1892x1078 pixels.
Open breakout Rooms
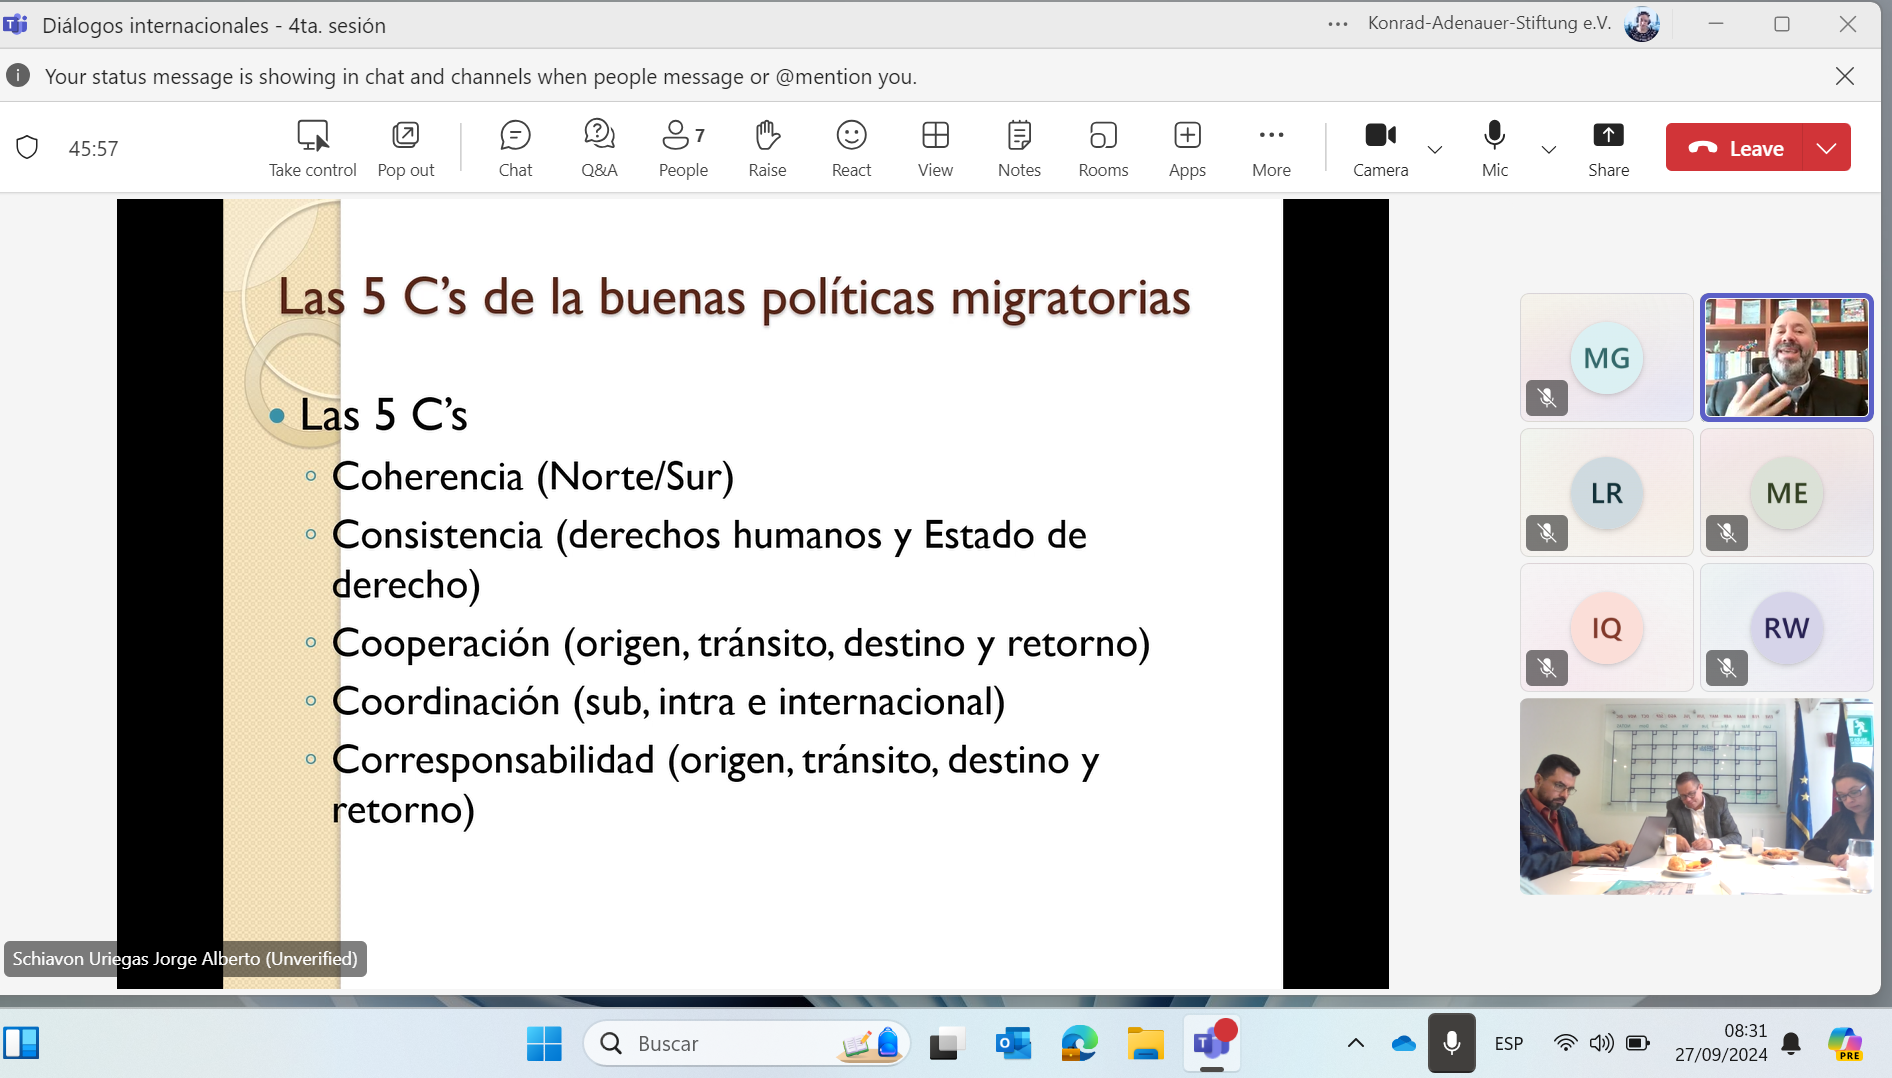[1103, 148]
